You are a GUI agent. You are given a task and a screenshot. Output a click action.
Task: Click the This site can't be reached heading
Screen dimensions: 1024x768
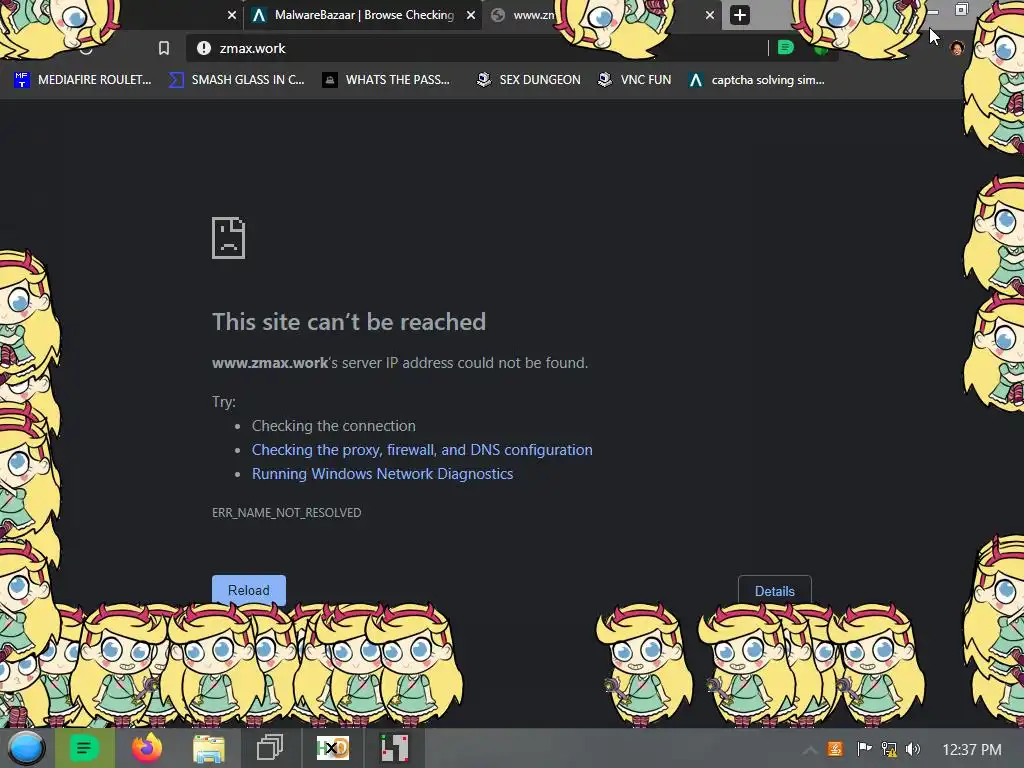pos(349,322)
